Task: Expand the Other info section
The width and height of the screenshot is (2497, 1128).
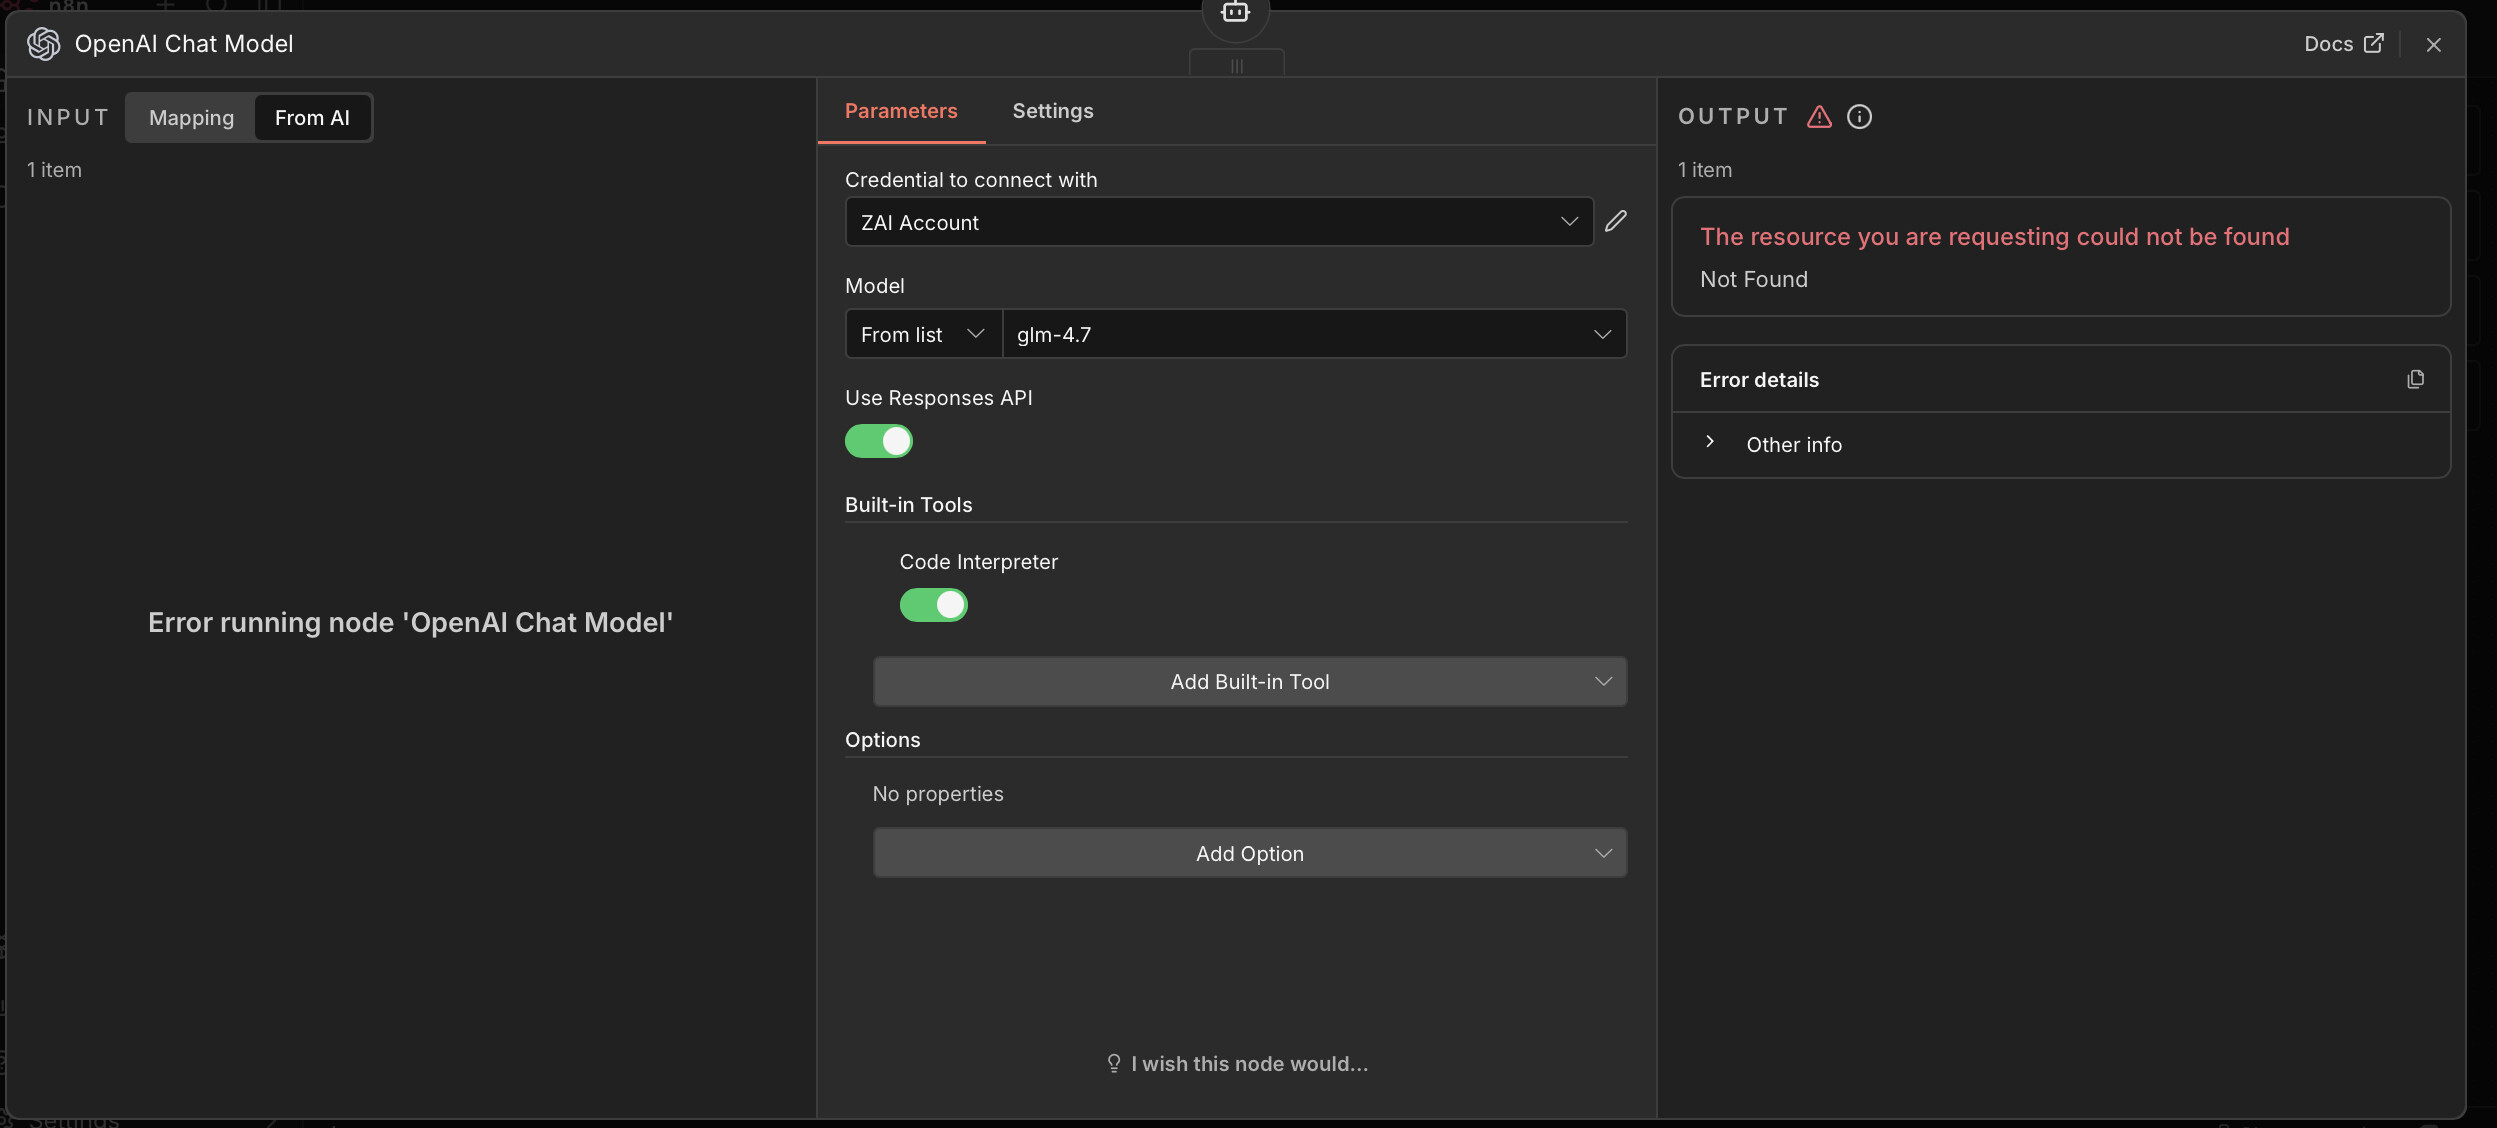Action: [x=1793, y=445]
